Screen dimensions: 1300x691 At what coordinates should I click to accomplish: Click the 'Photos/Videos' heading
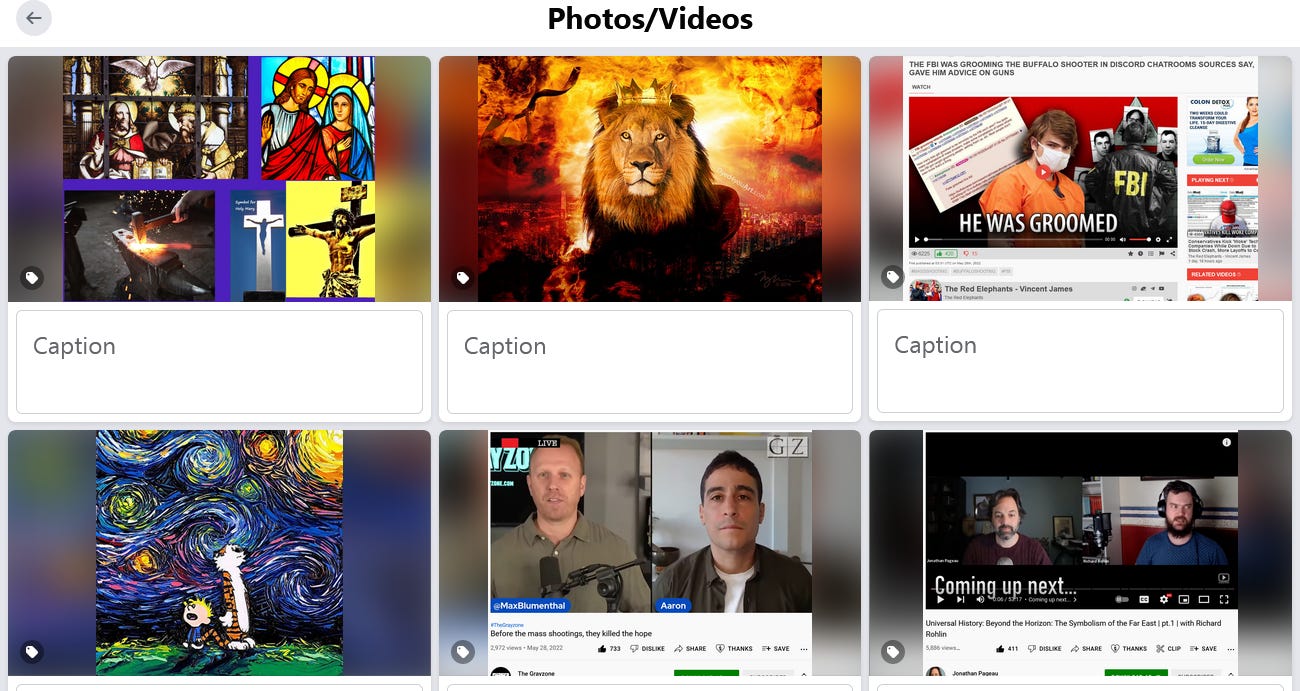[650, 18]
